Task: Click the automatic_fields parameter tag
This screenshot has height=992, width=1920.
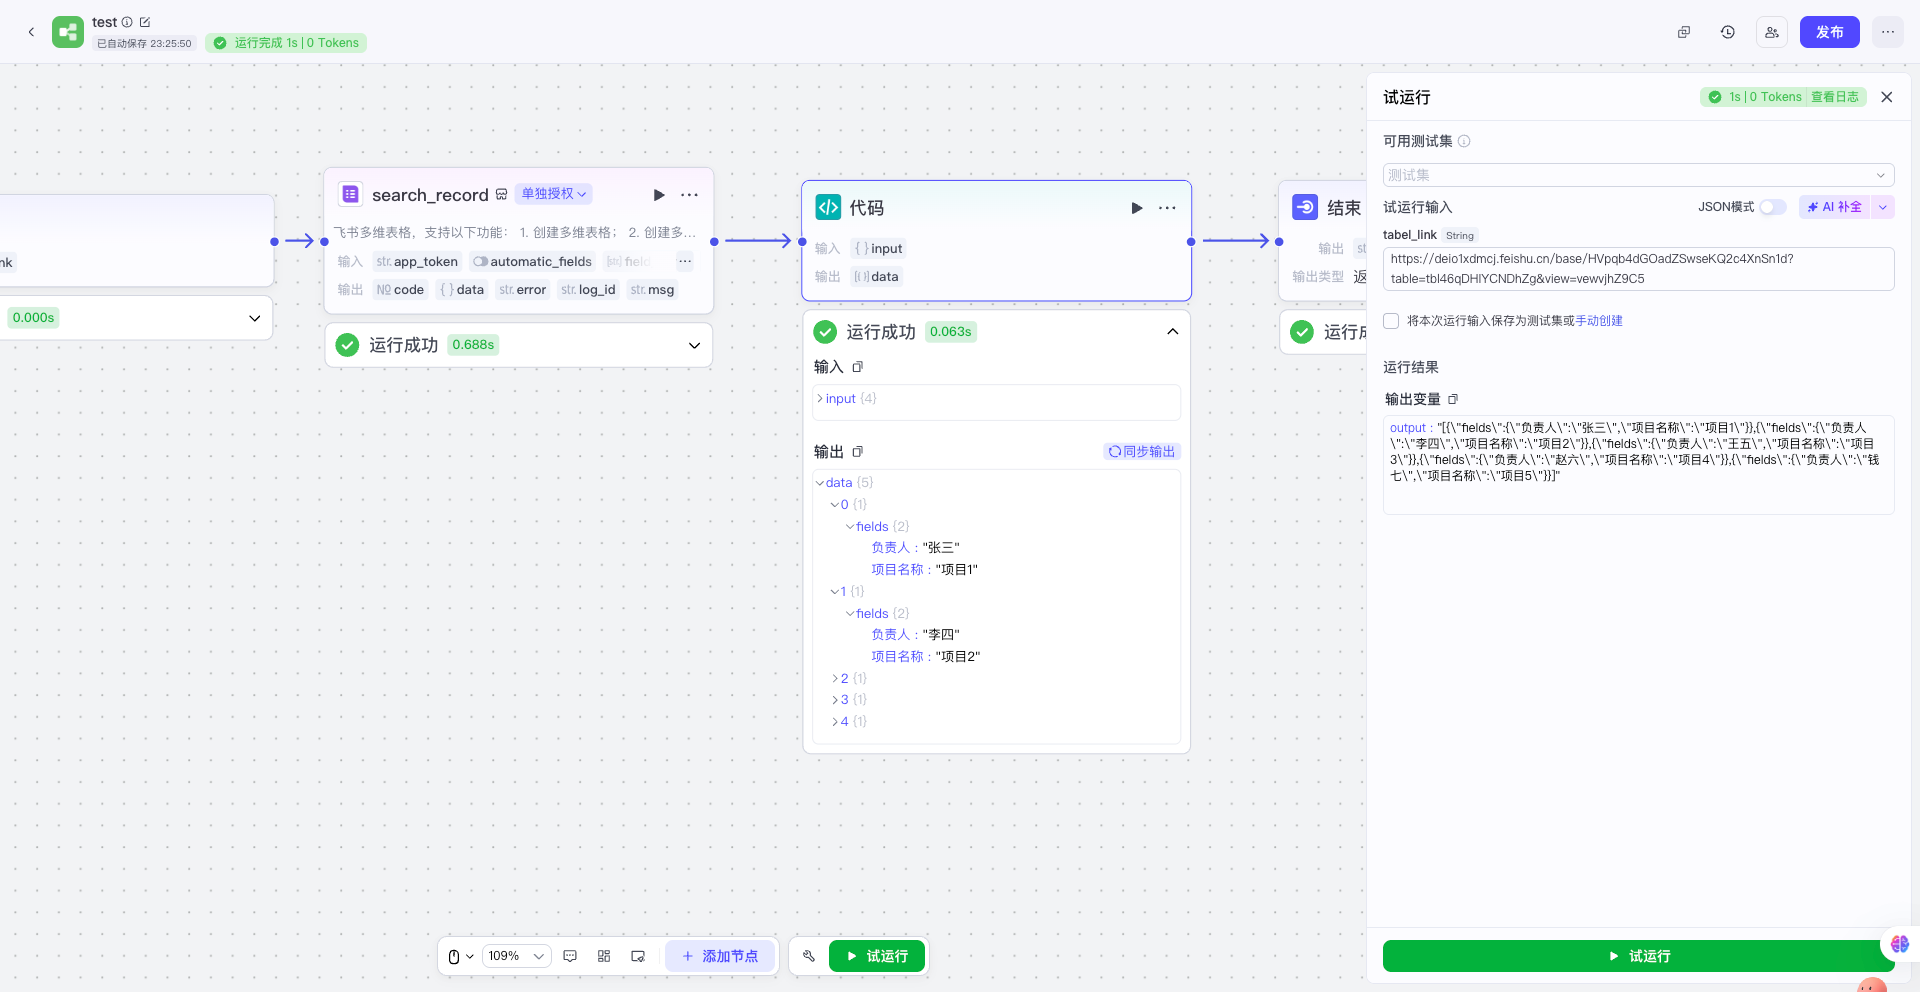Action: tap(533, 261)
